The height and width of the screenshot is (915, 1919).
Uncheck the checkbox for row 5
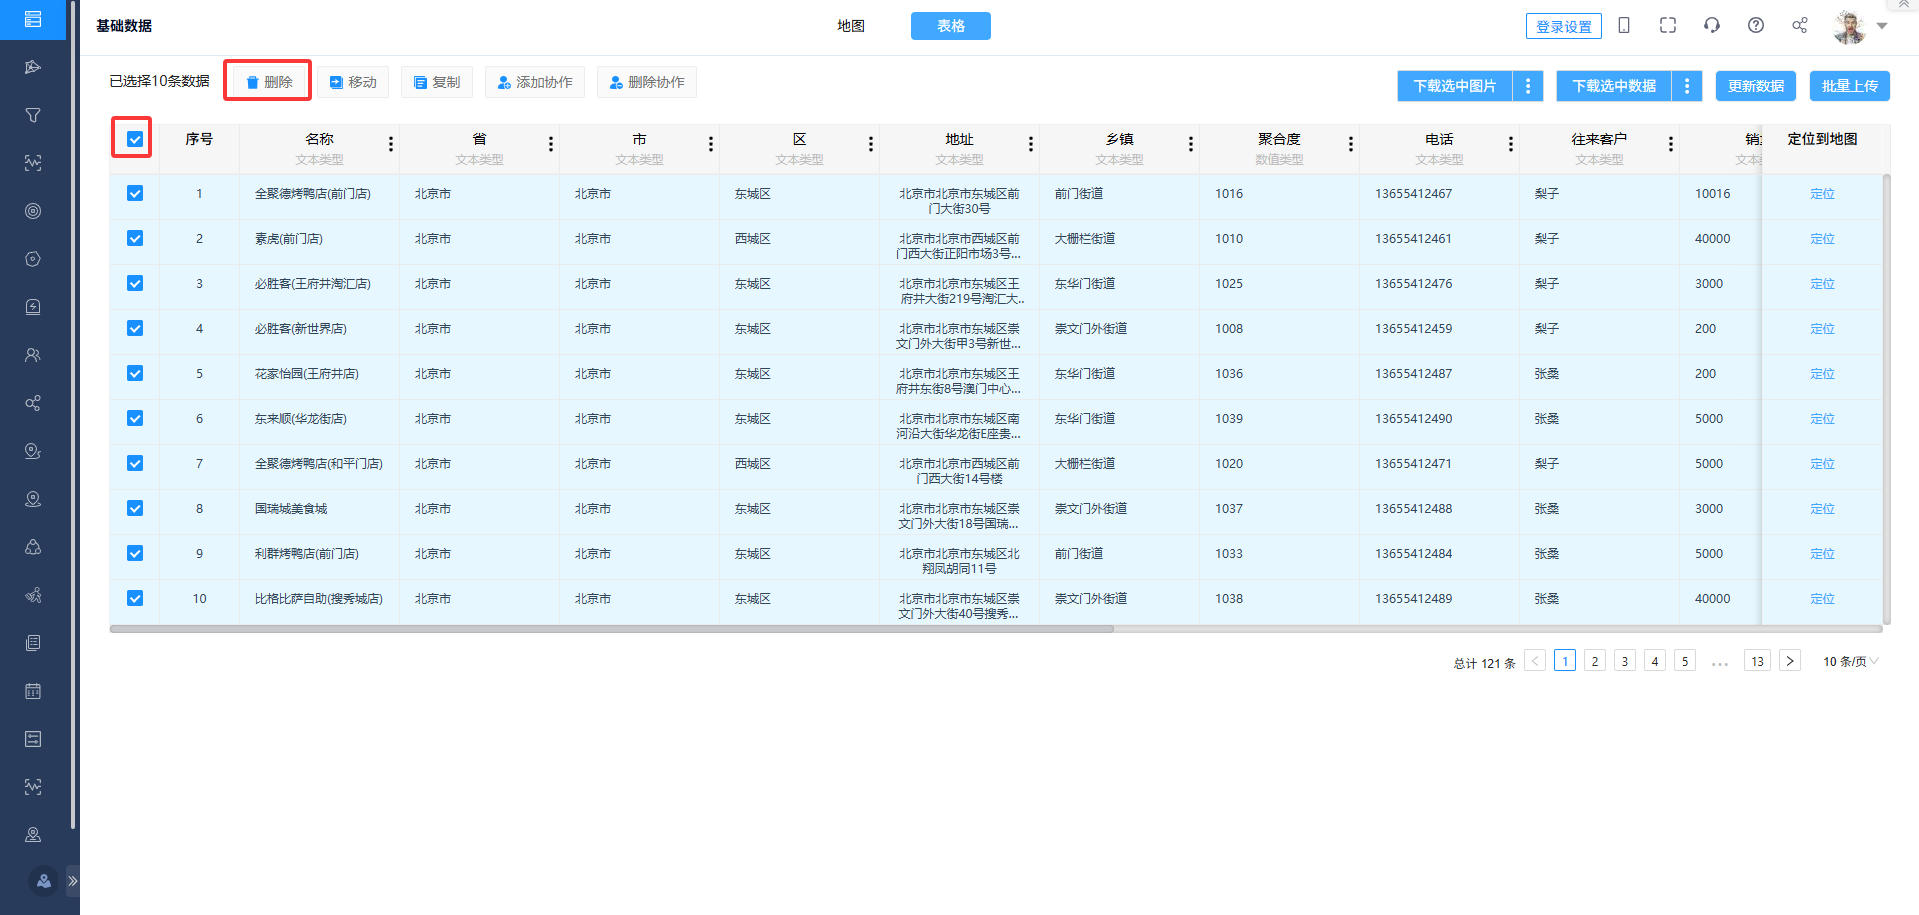pyautogui.click(x=135, y=374)
